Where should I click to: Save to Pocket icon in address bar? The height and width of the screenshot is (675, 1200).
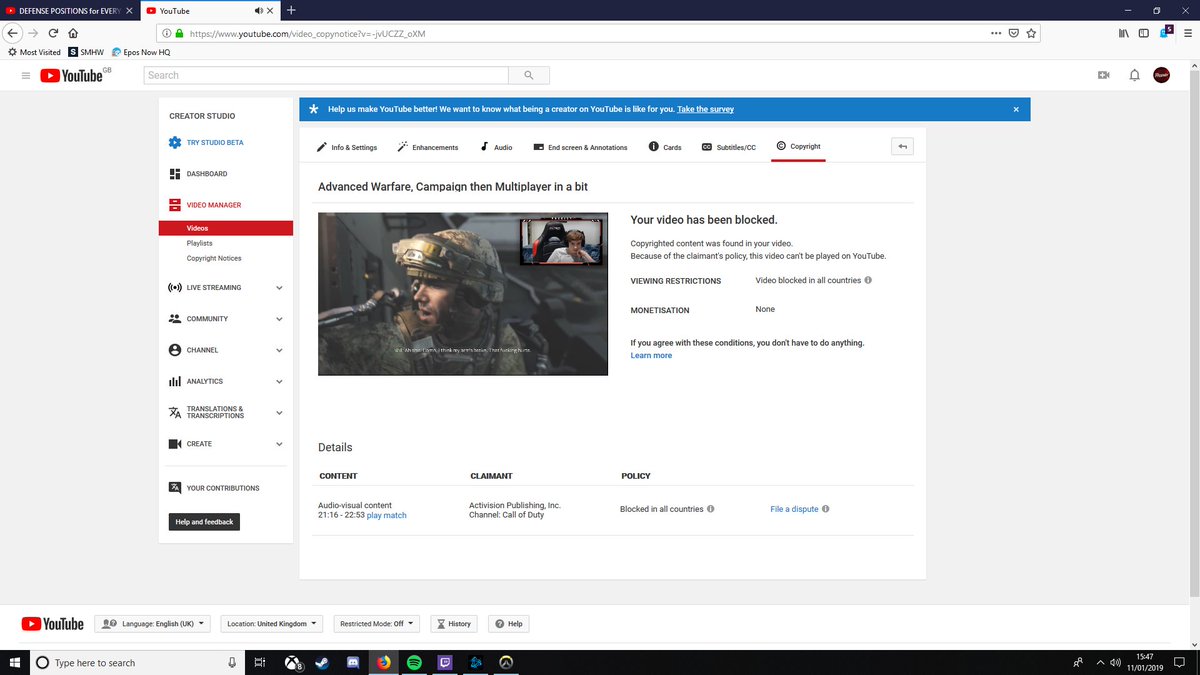(1013, 32)
